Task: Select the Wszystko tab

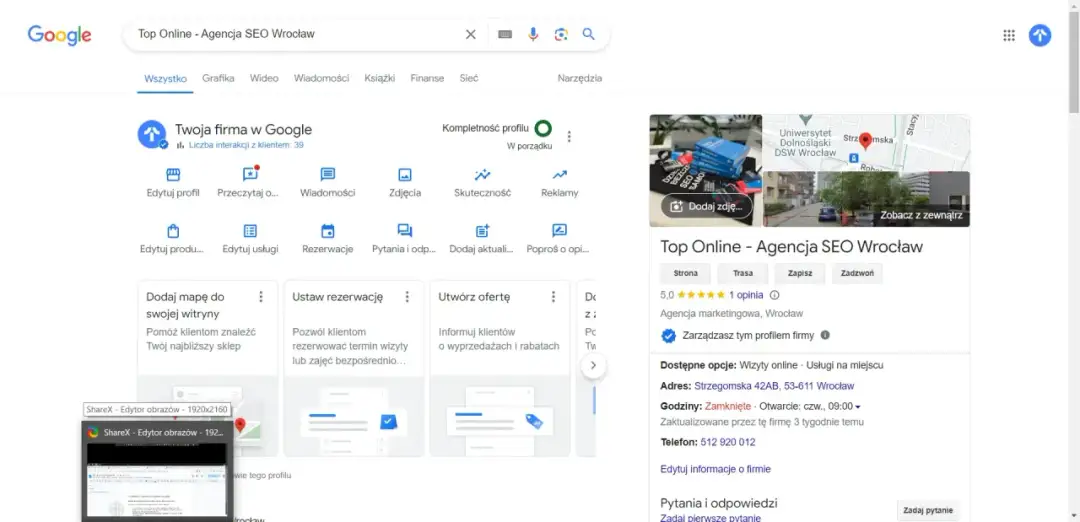Action: [x=165, y=79]
